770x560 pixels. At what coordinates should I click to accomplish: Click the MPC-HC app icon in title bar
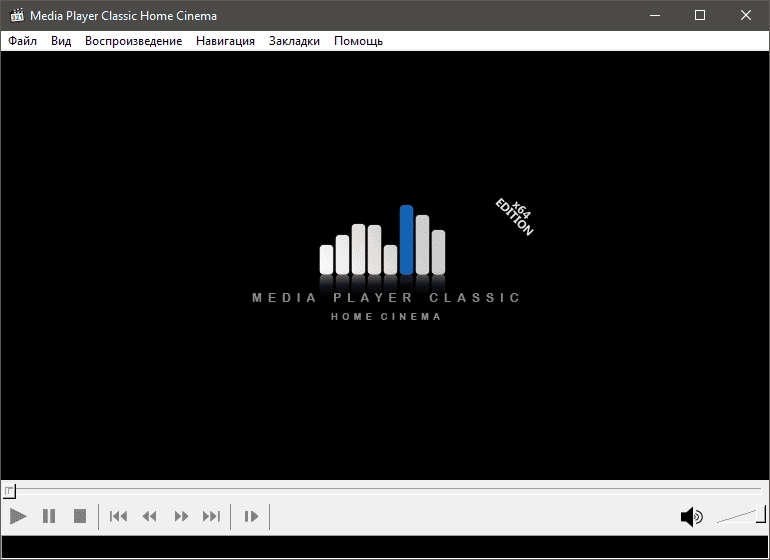pos(17,16)
